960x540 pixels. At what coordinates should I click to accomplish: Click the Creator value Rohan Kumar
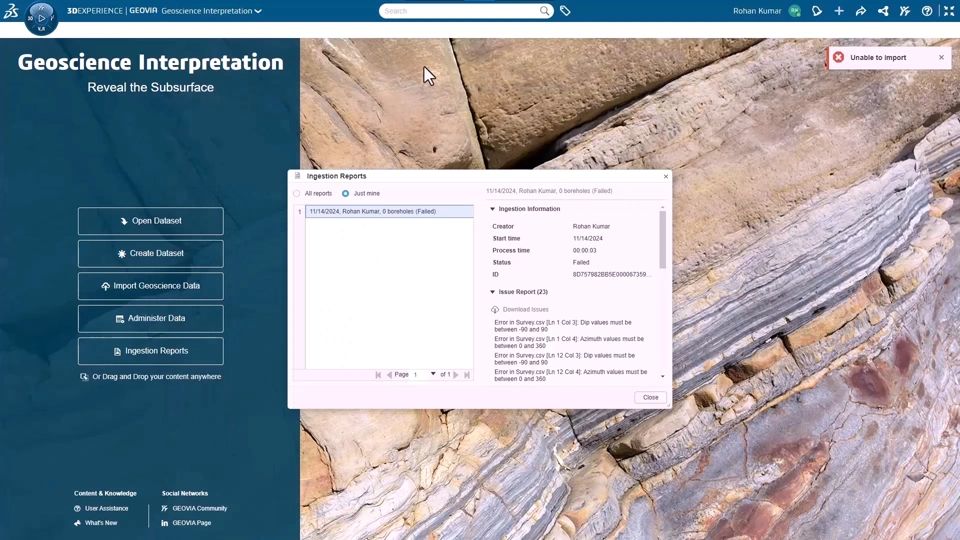pyautogui.click(x=591, y=227)
